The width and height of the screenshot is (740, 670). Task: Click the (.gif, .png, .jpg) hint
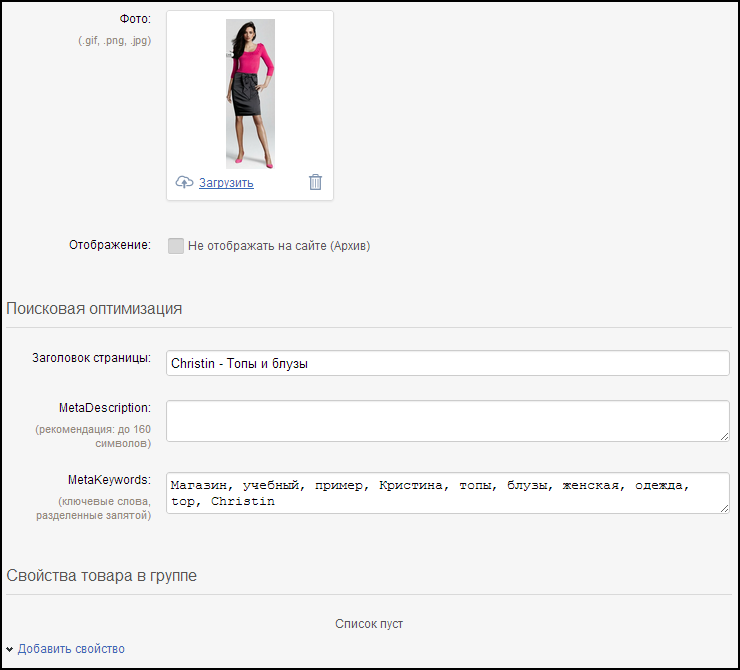pyautogui.click(x=115, y=41)
